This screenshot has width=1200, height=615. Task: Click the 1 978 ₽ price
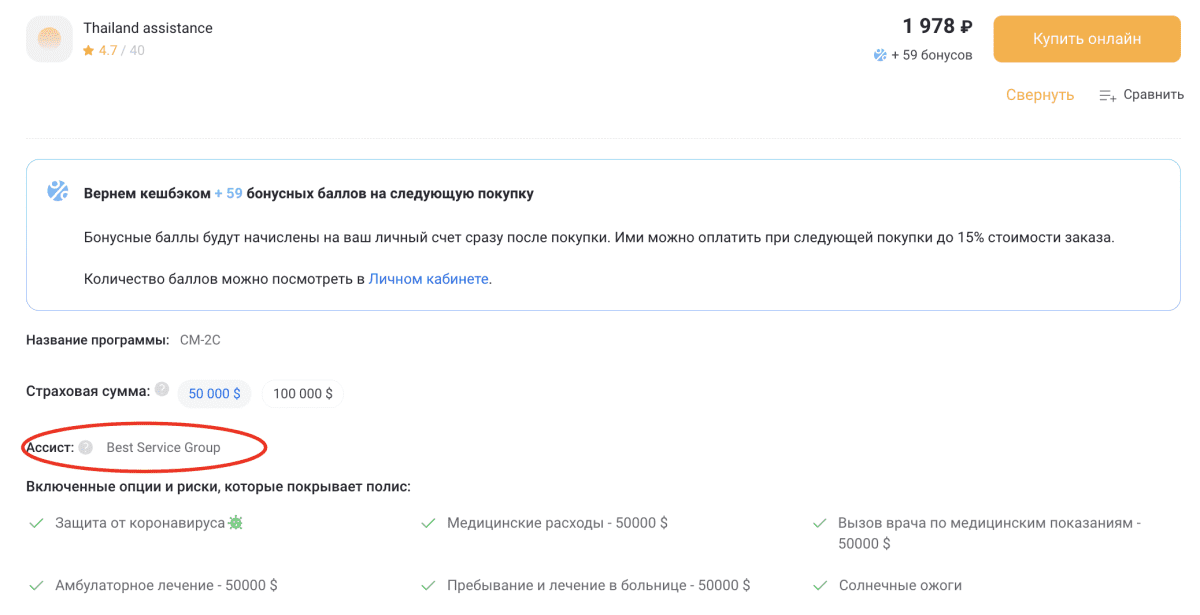(937, 27)
